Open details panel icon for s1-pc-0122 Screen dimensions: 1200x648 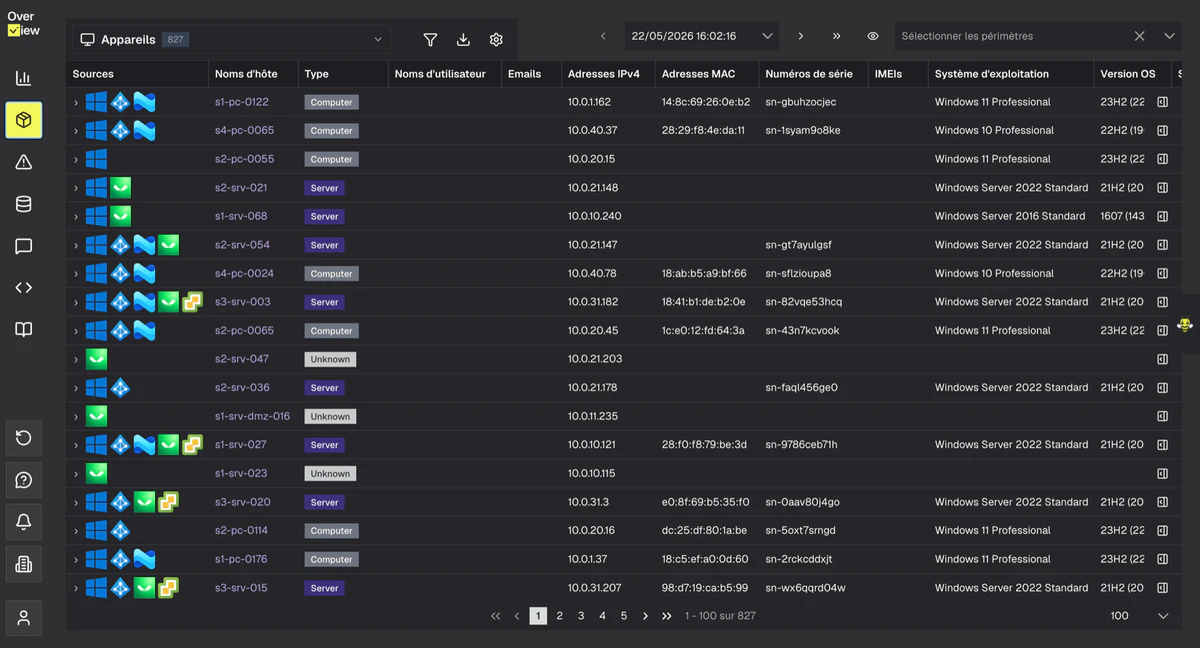[x=1163, y=102]
